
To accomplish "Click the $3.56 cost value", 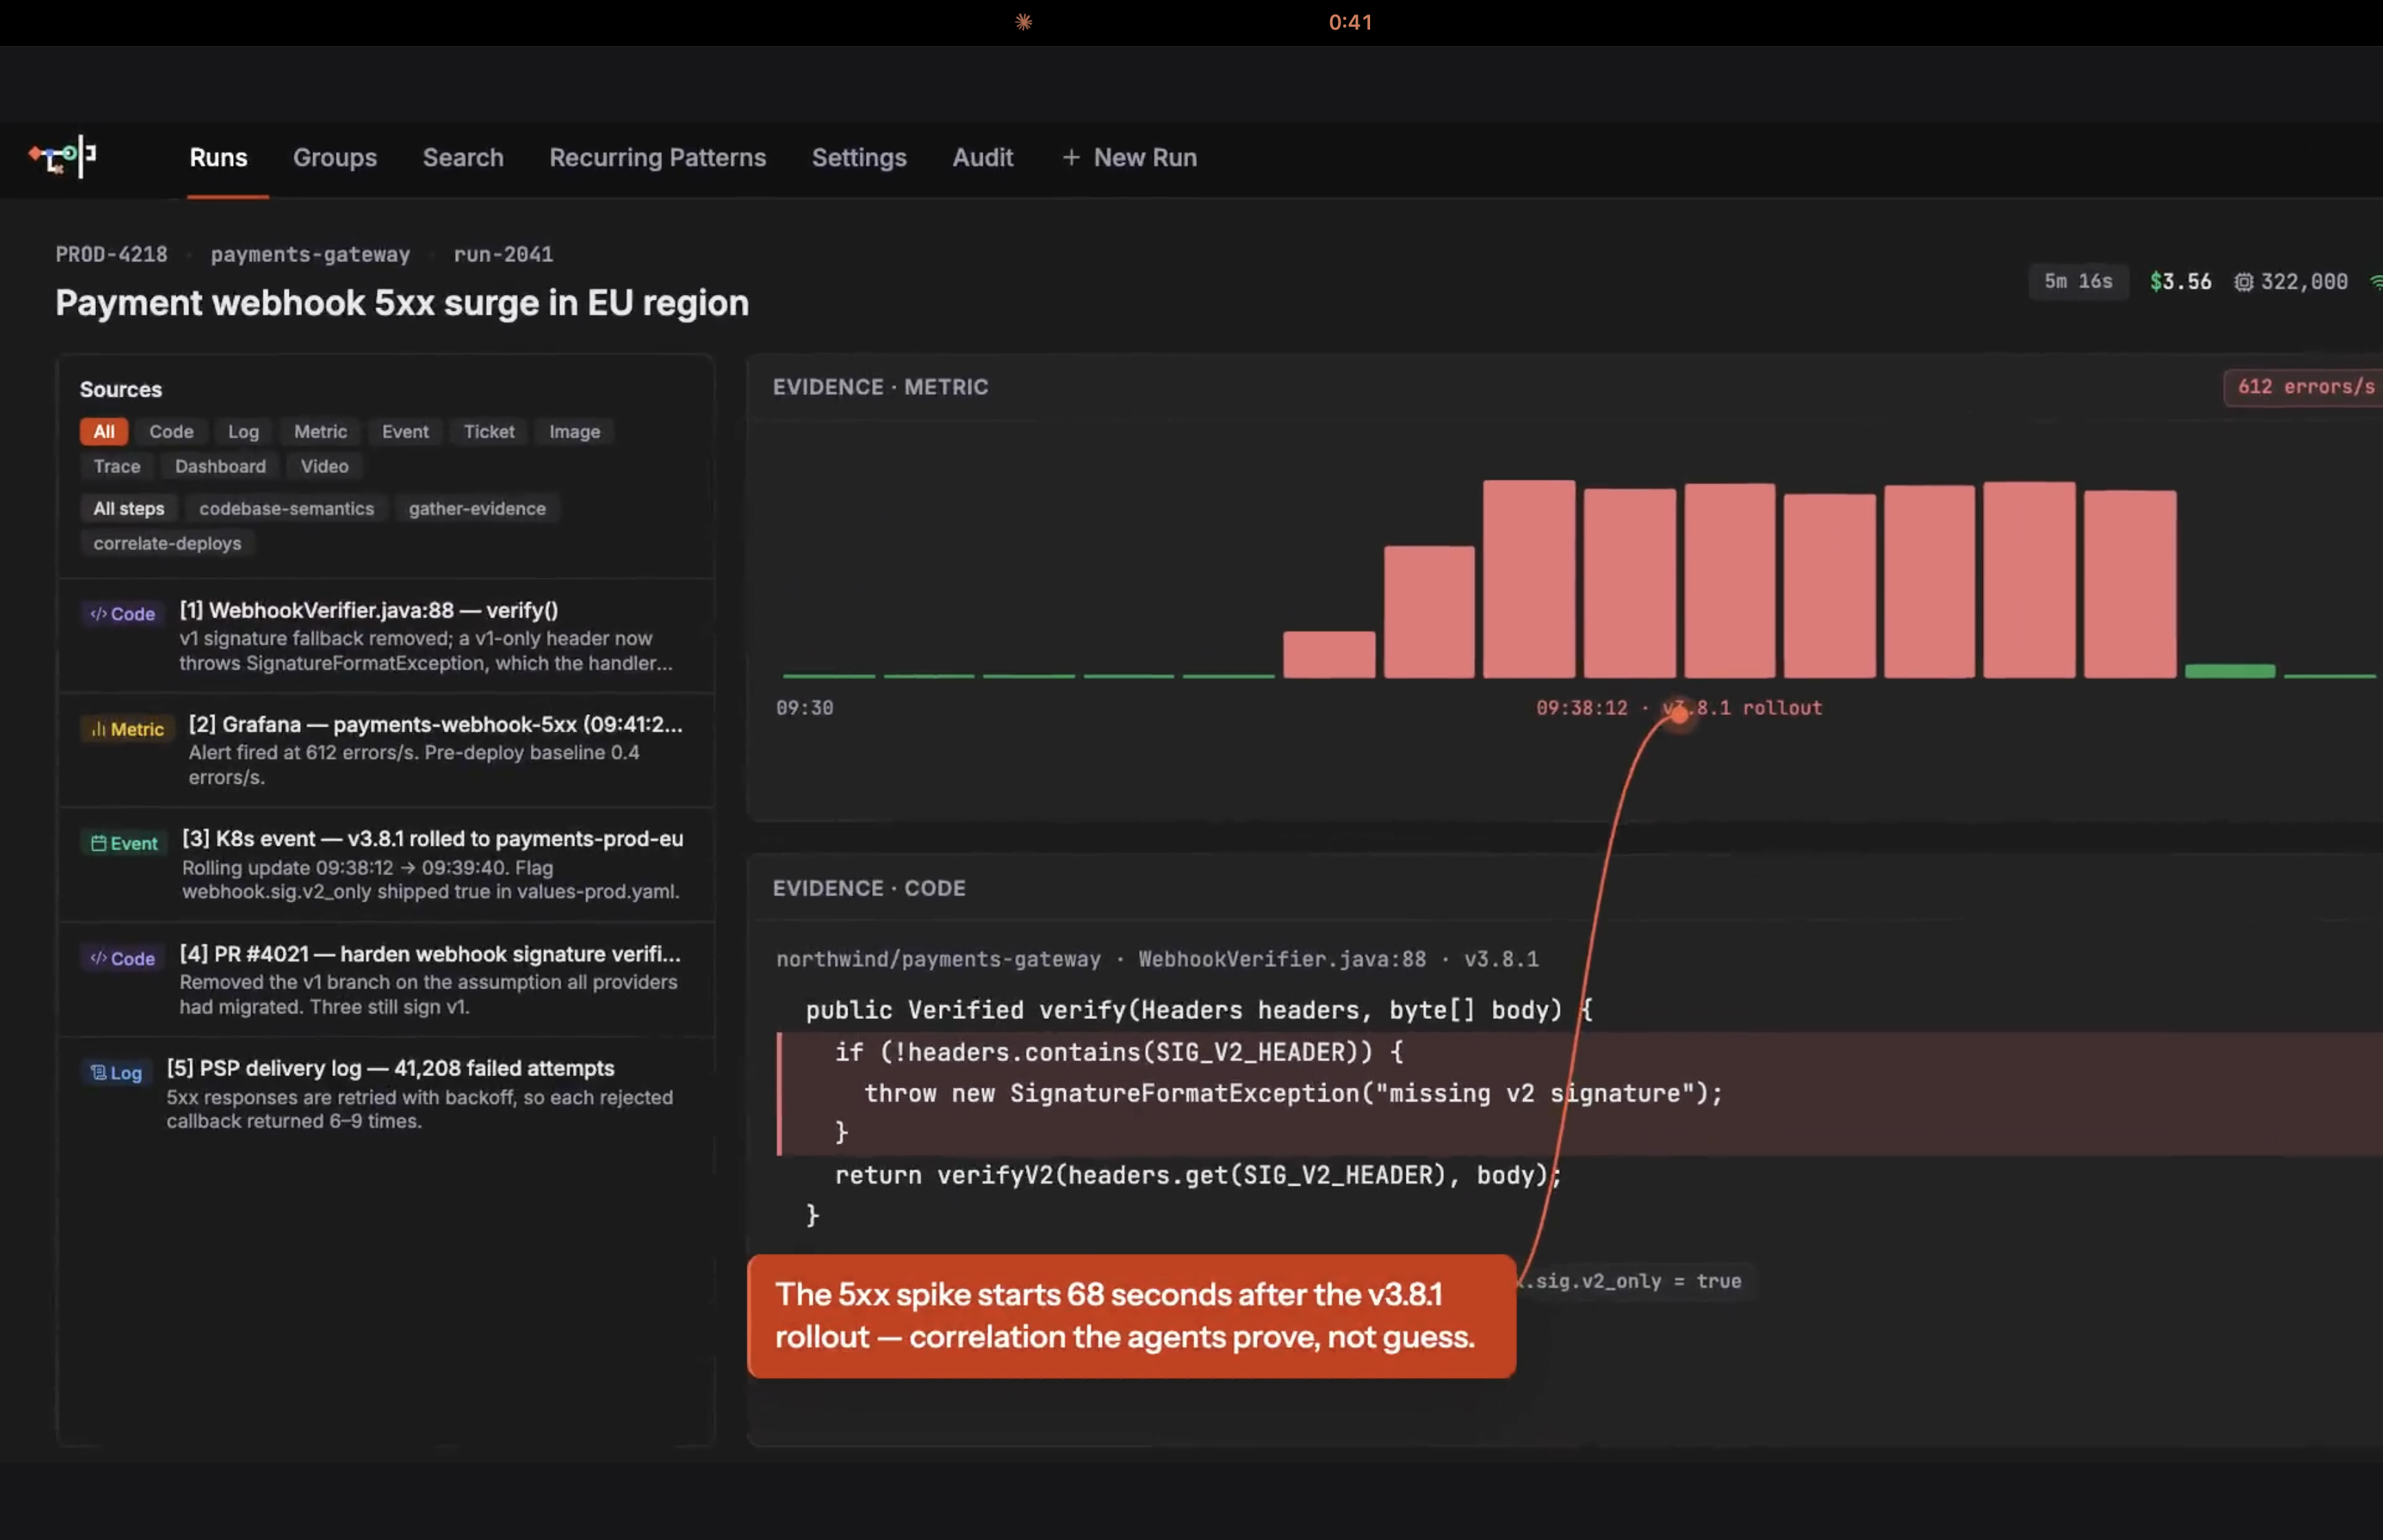I will 2181,281.
